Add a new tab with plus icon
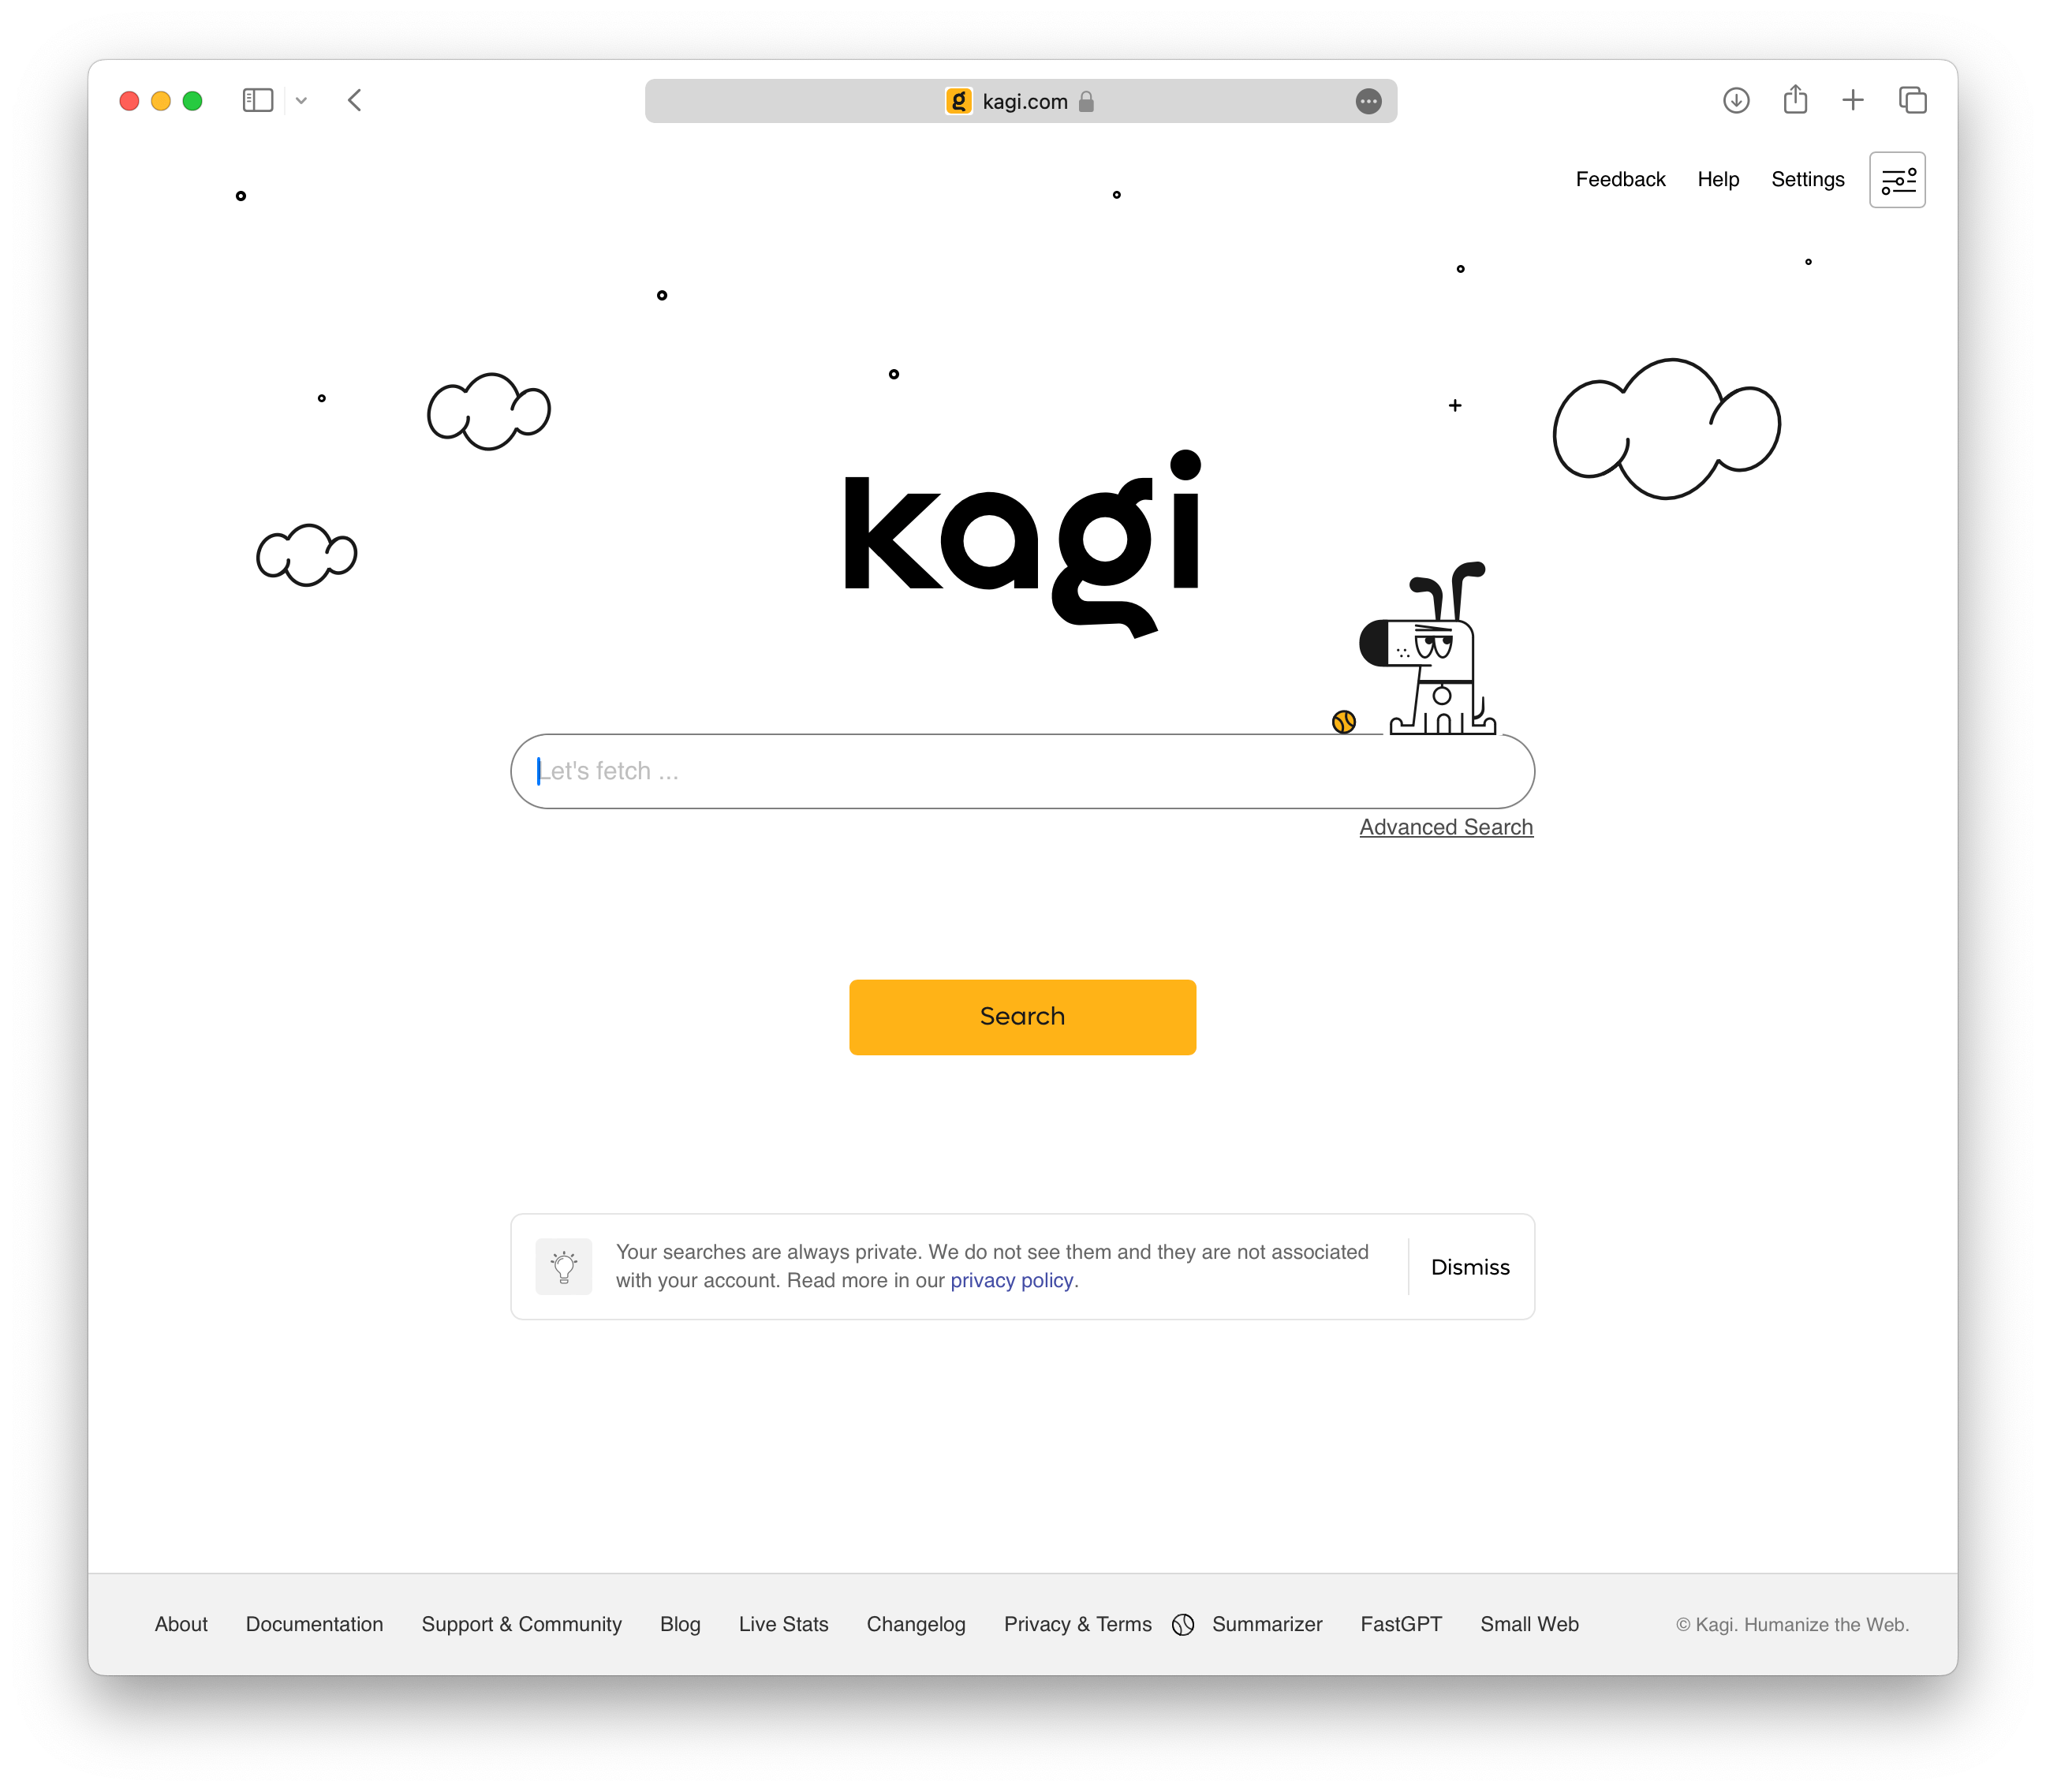2046x1792 pixels. coord(1853,100)
